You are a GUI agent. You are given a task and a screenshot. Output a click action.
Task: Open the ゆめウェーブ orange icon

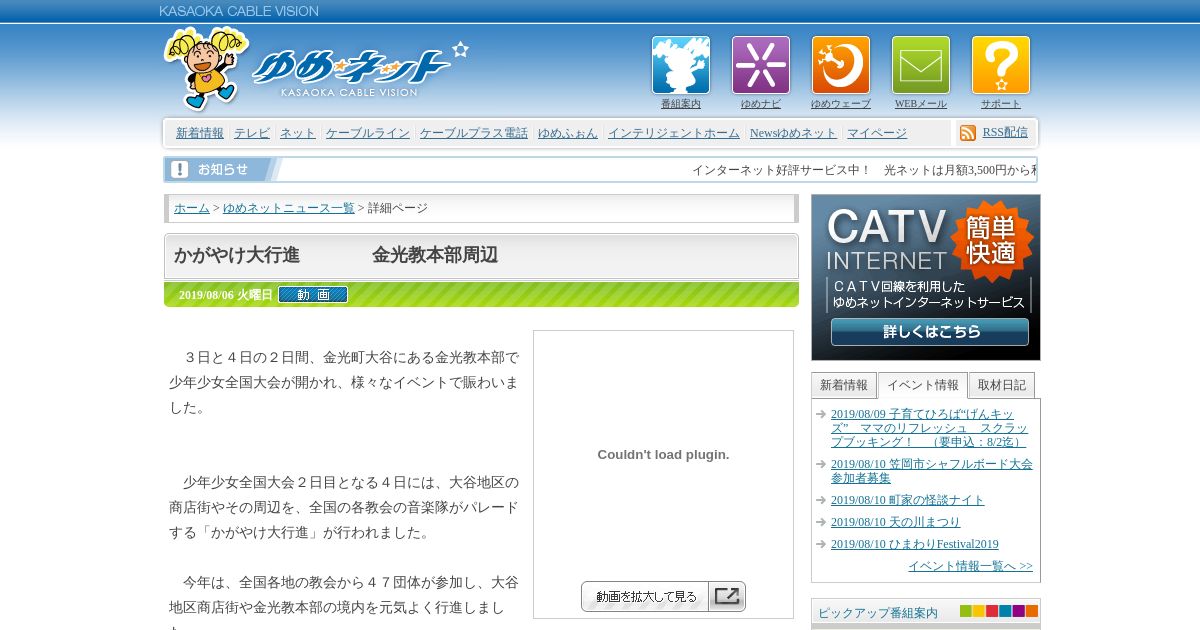(841, 65)
